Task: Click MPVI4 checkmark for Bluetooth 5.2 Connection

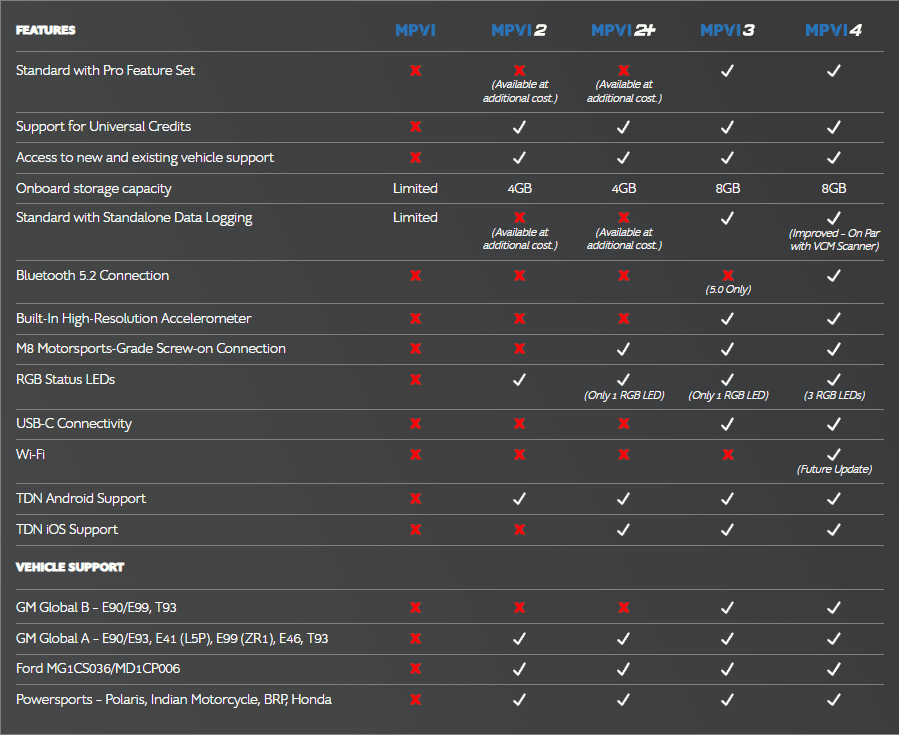Action: tap(834, 276)
